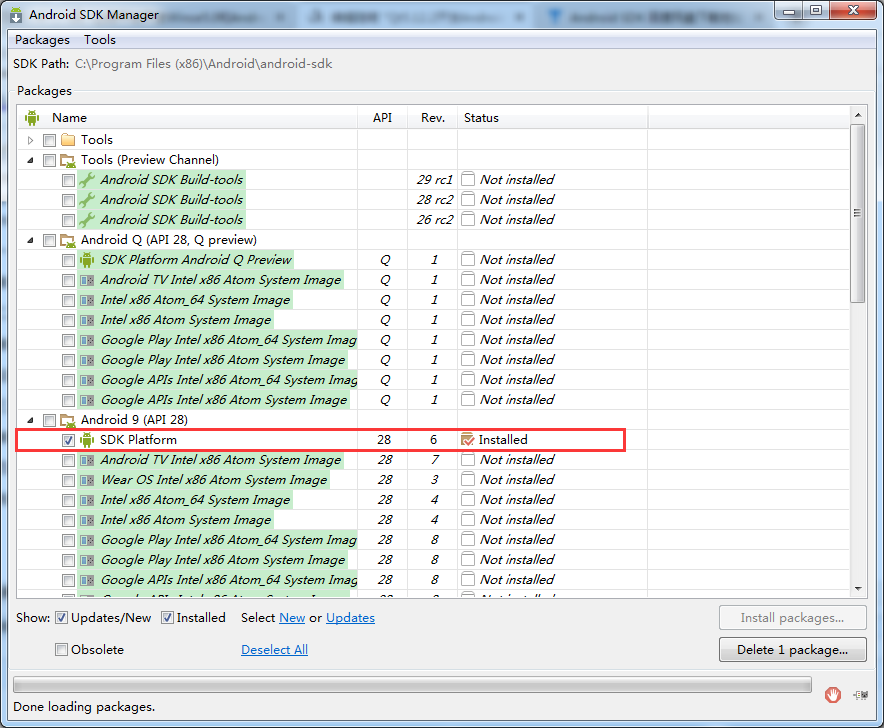Click the scrollbar down arrow
Image resolution: width=884 pixels, height=728 pixels.
(858, 589)
